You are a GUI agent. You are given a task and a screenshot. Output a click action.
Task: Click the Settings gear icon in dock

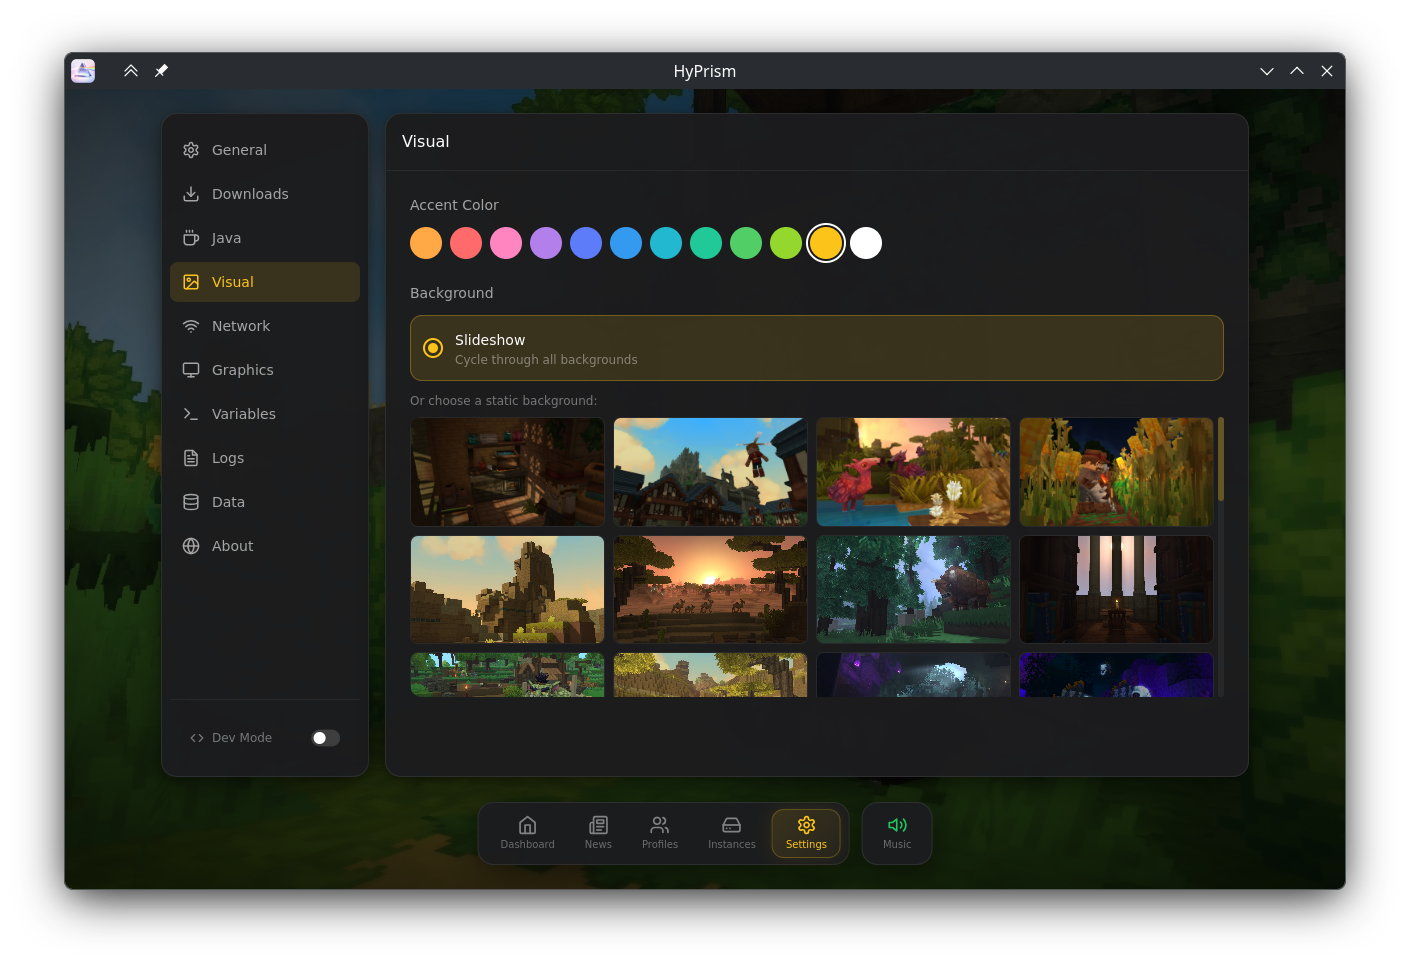[x=806, y=825]
